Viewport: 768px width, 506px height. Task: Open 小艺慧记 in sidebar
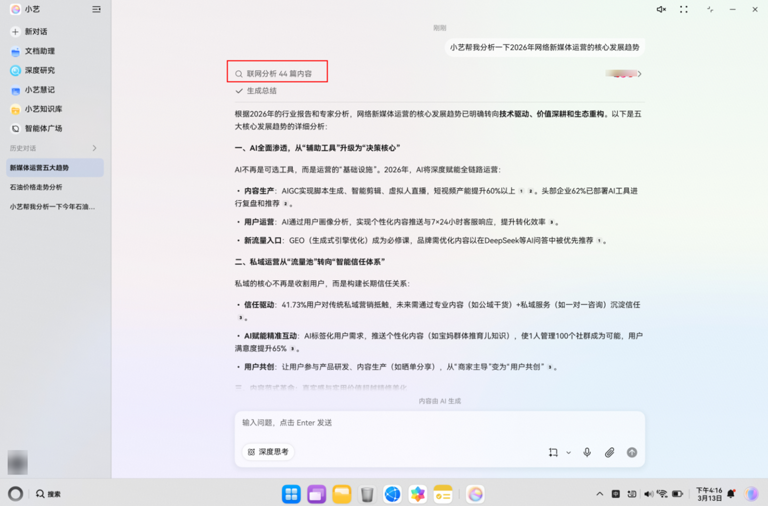(33, 90)
